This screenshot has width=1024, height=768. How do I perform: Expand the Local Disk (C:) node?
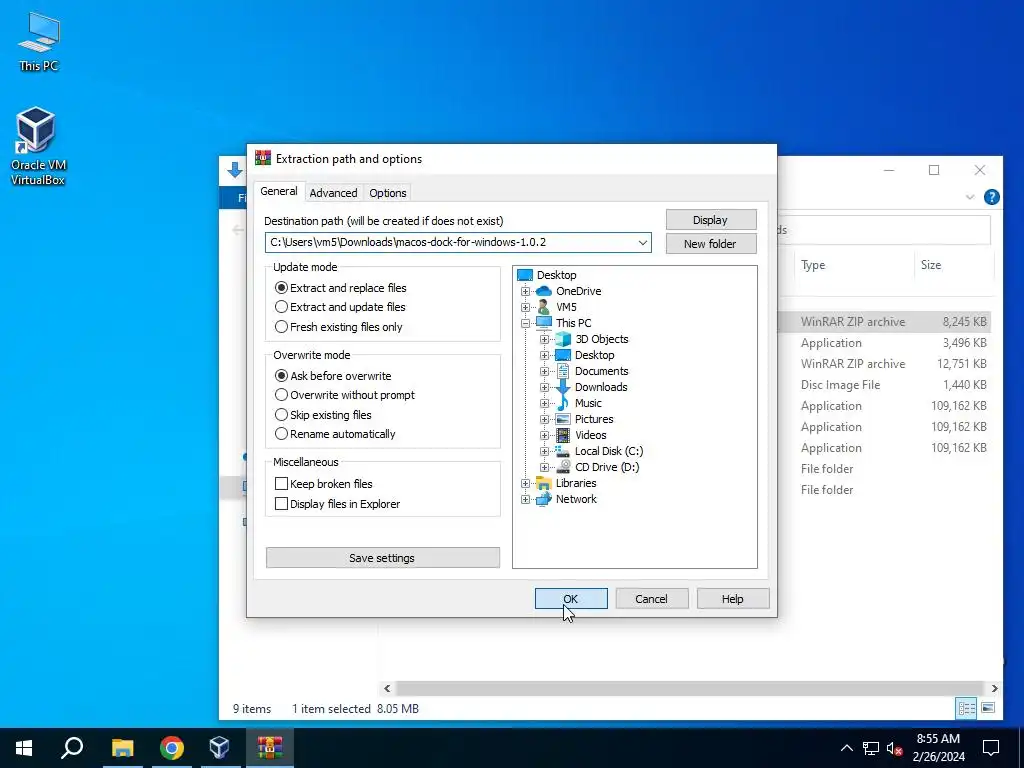point(544,451)
